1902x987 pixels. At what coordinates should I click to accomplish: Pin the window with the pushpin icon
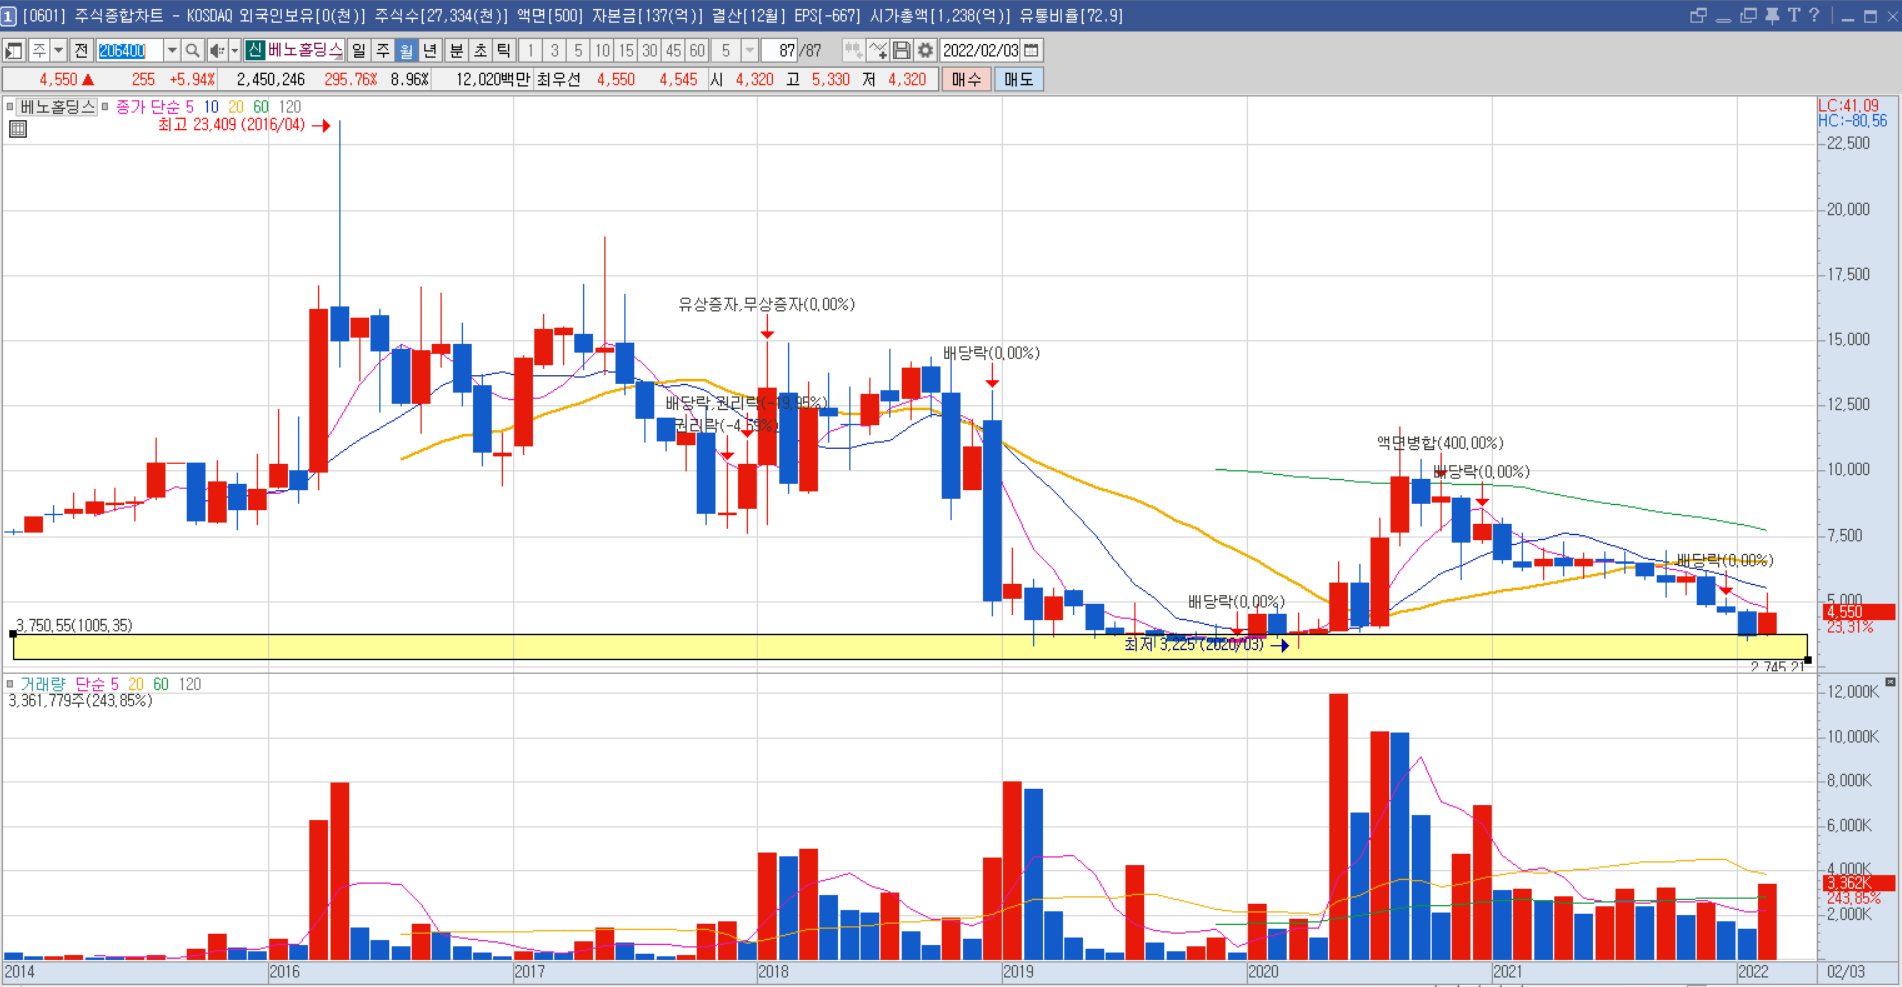pyautogui.click(x=1772, y=15)
